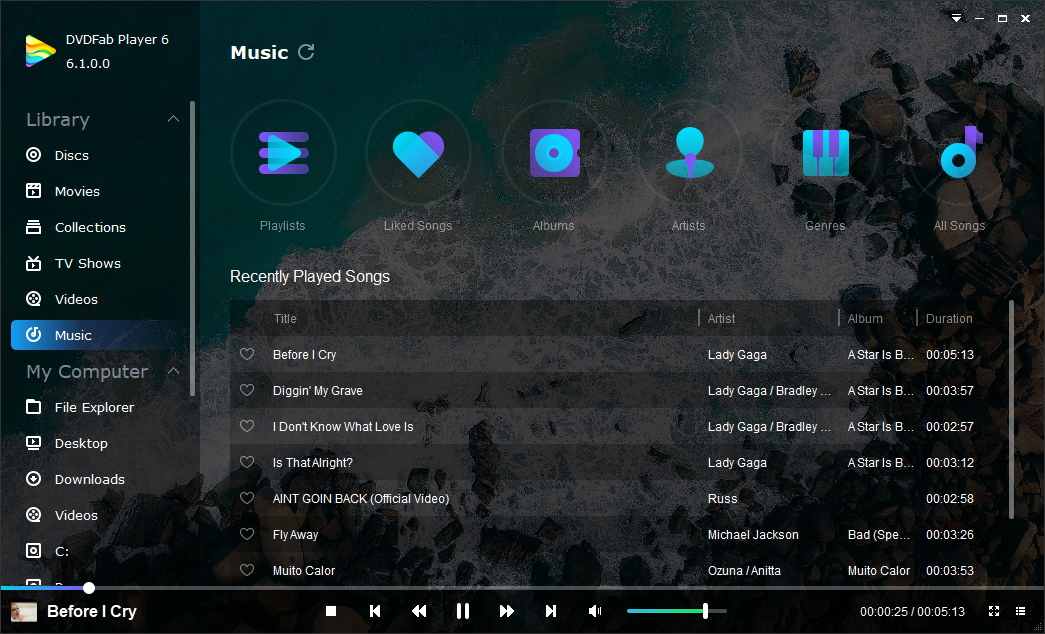Enter fullscreen mode
Screen dimensions: 1045x634
[994, 611]
